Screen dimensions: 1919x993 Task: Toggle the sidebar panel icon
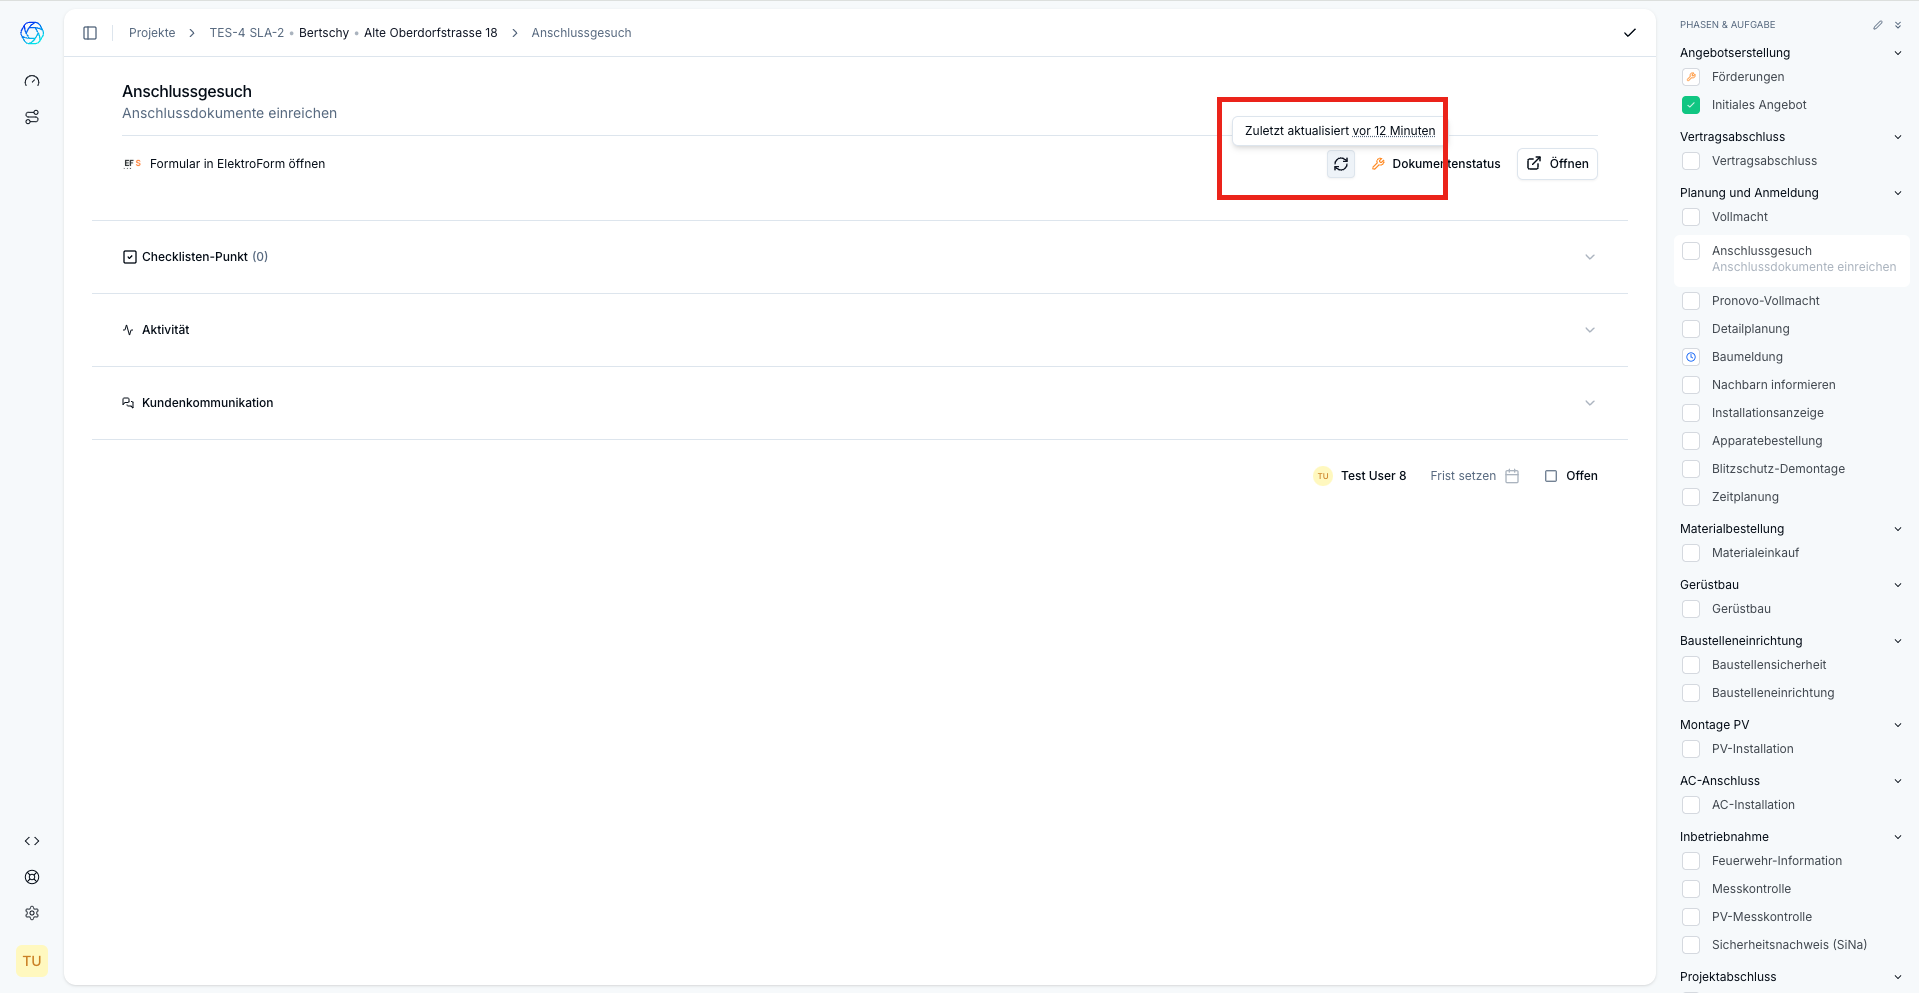click(90, 33)
